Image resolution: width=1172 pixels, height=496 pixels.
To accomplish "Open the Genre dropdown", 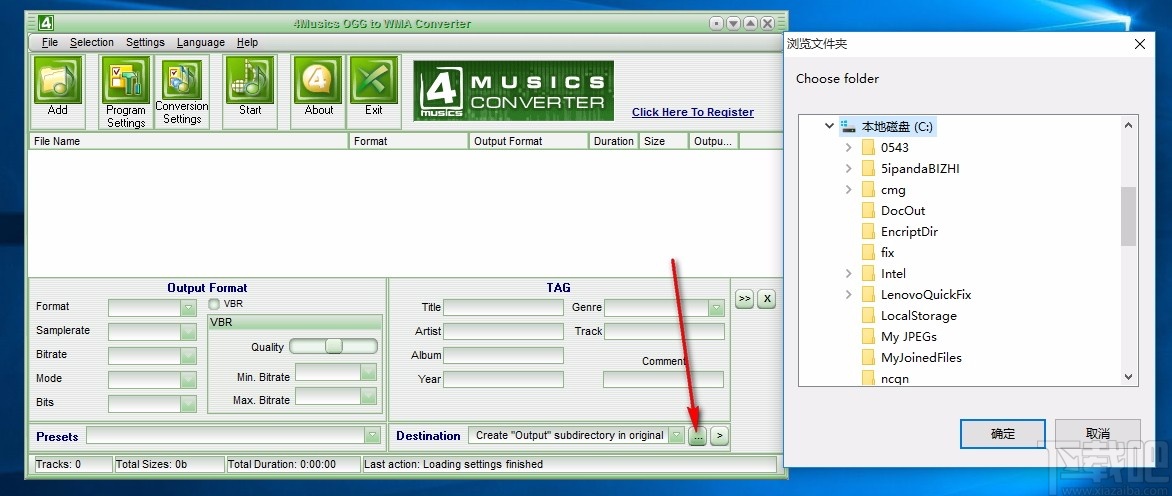I will click(x=716, y=308).
